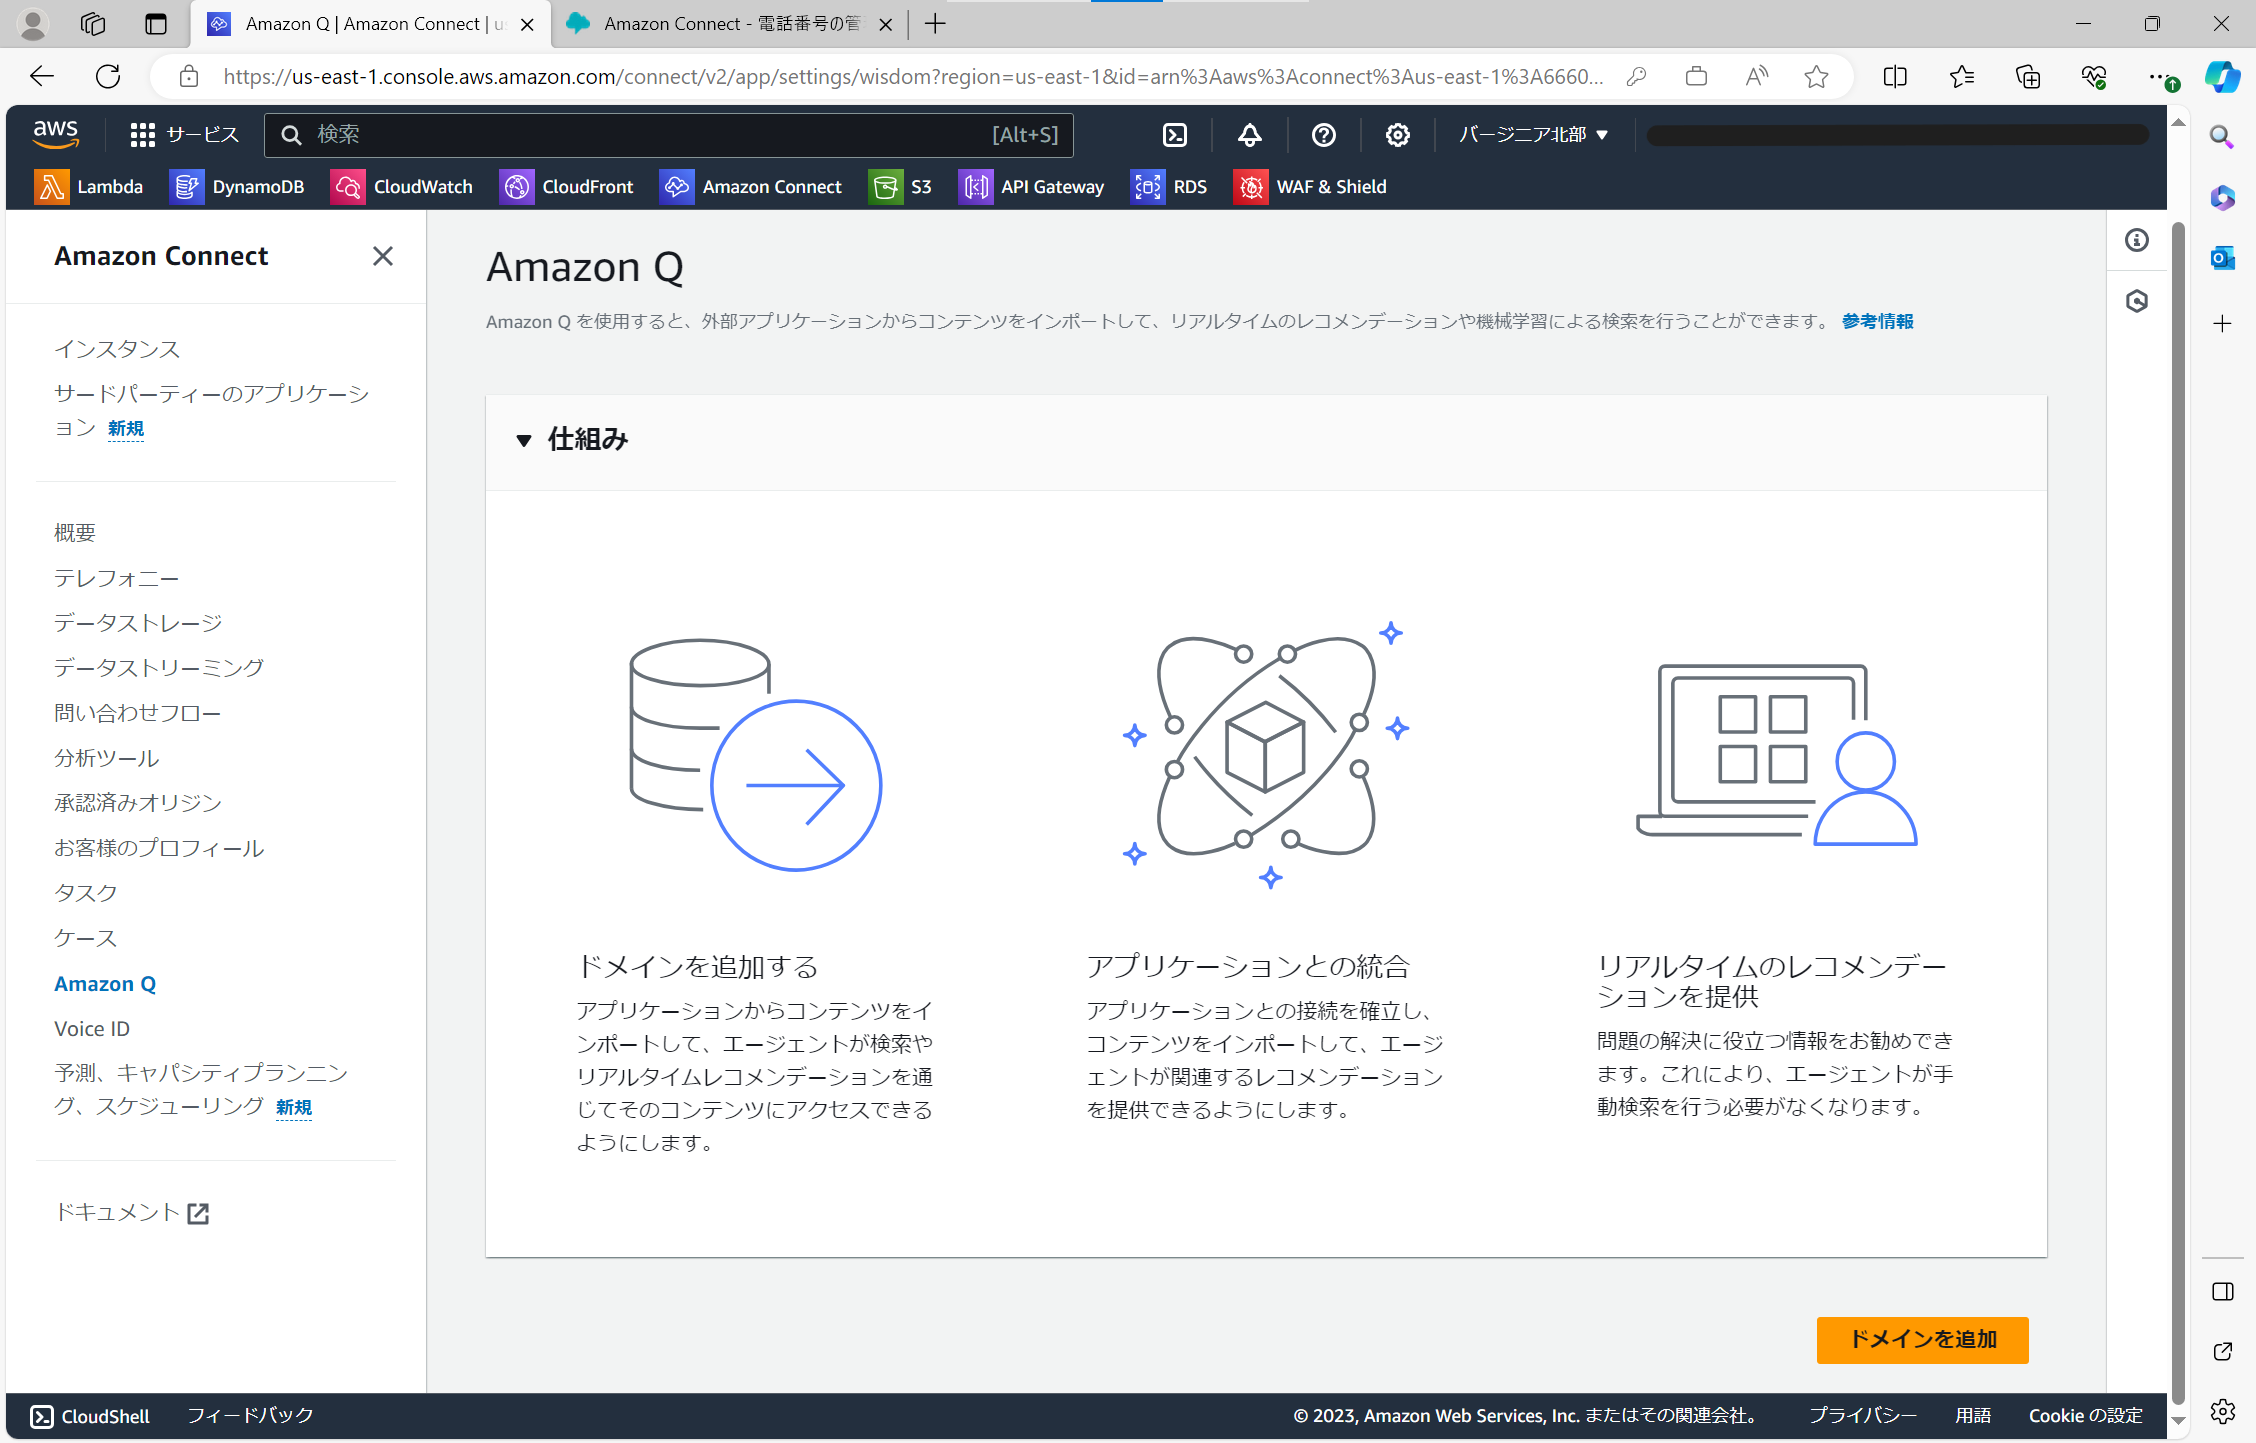
Task: Open browser split screen icon
Action: 1895,77
